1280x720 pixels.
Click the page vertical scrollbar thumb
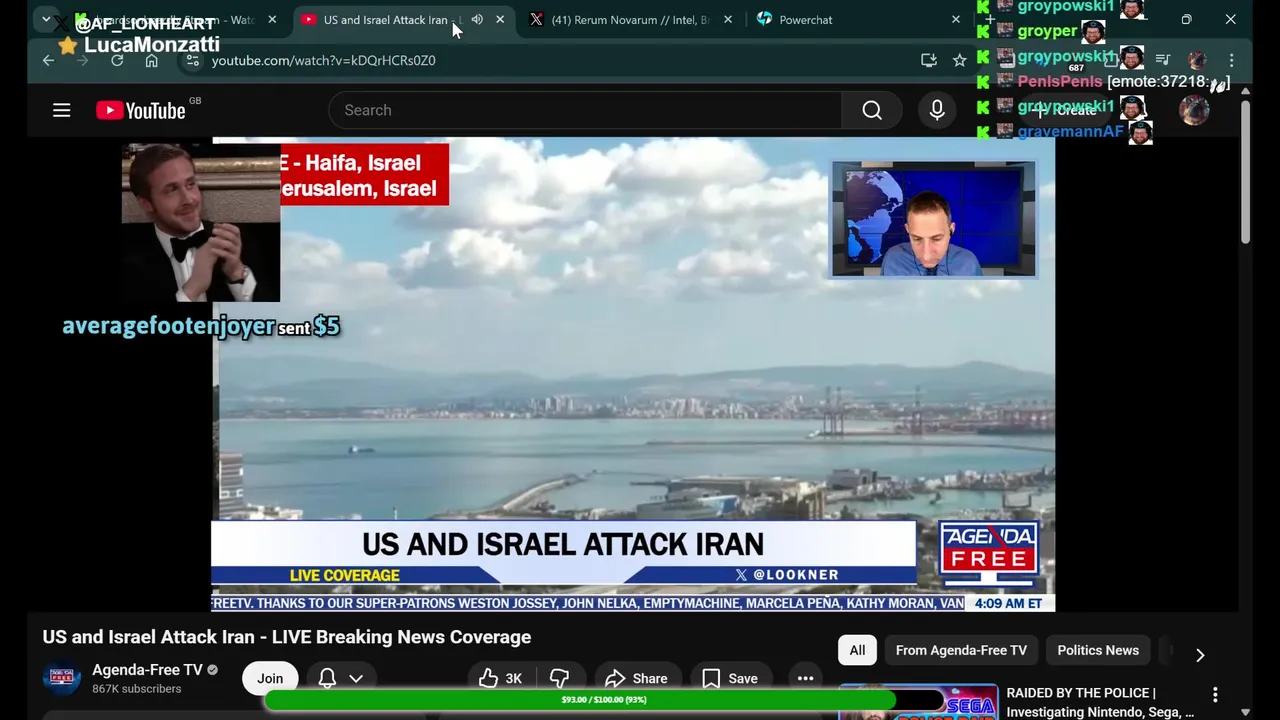click(x=1245, y=170)
